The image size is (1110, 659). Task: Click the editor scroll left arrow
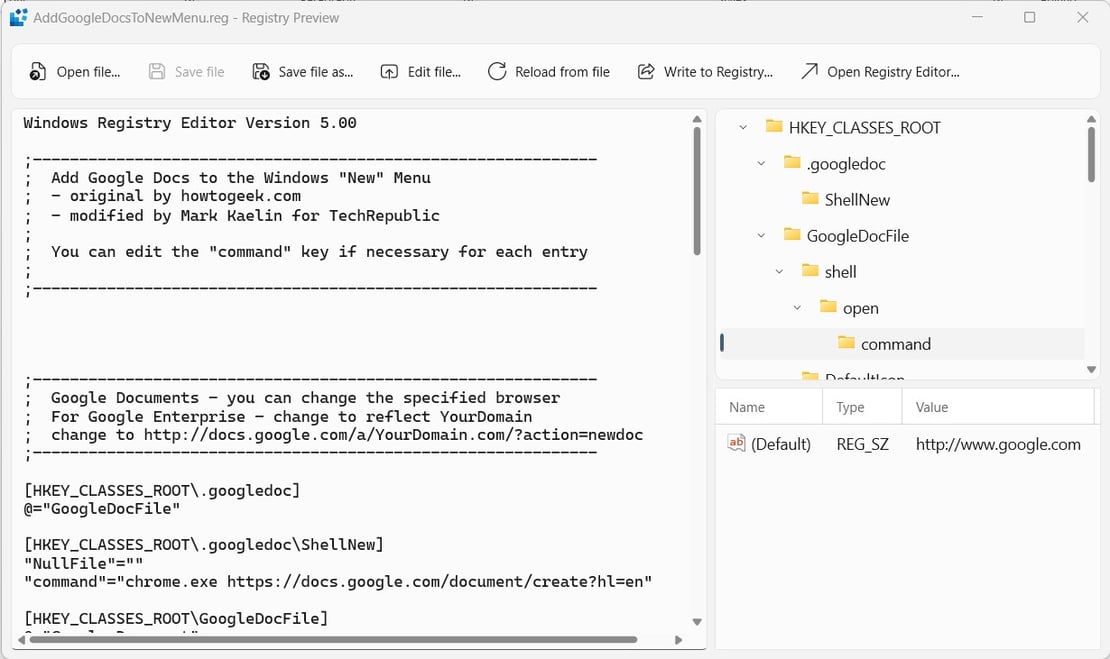point(21,640)
